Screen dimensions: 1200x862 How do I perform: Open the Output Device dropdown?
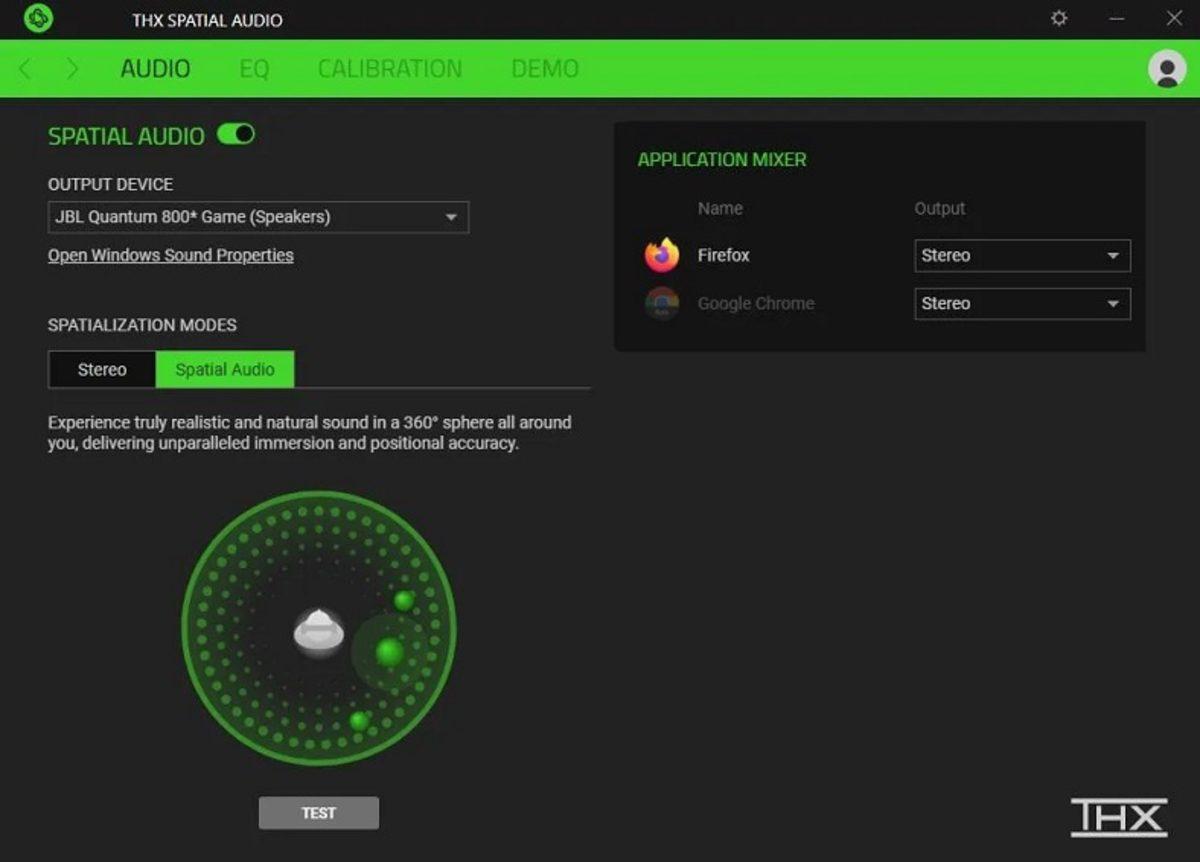[452, 217]
